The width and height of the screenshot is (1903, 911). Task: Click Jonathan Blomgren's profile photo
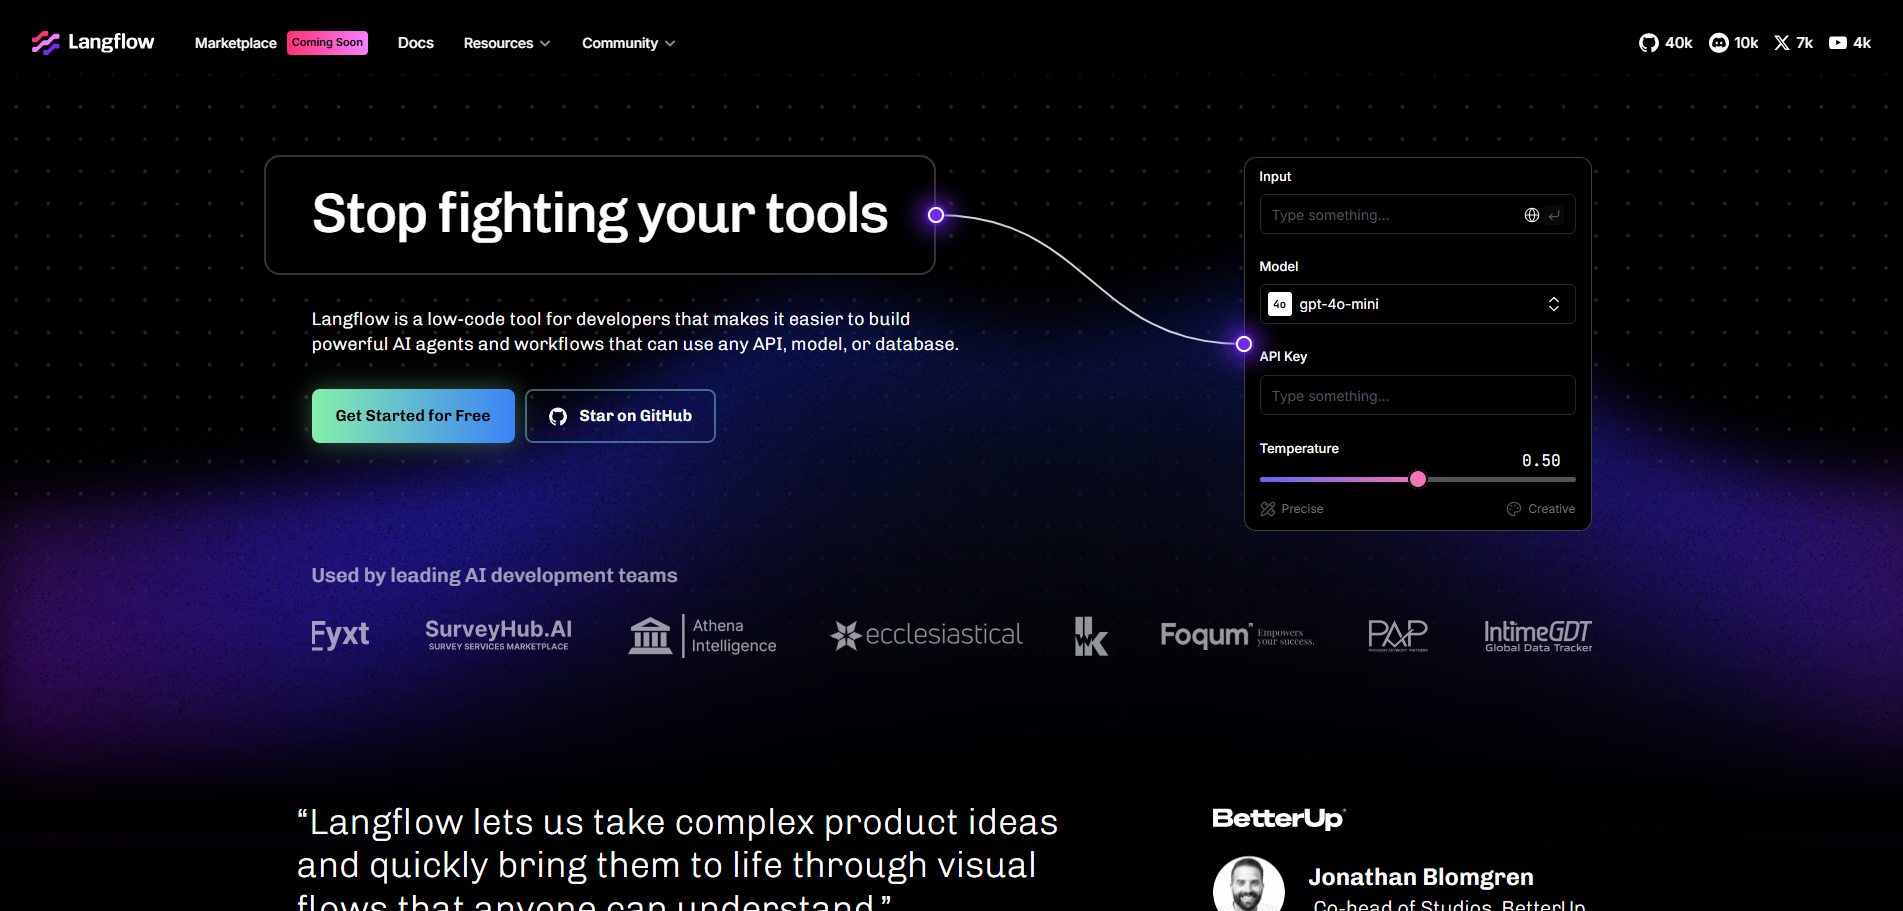pyautogui.click(x=1249, y=884)
